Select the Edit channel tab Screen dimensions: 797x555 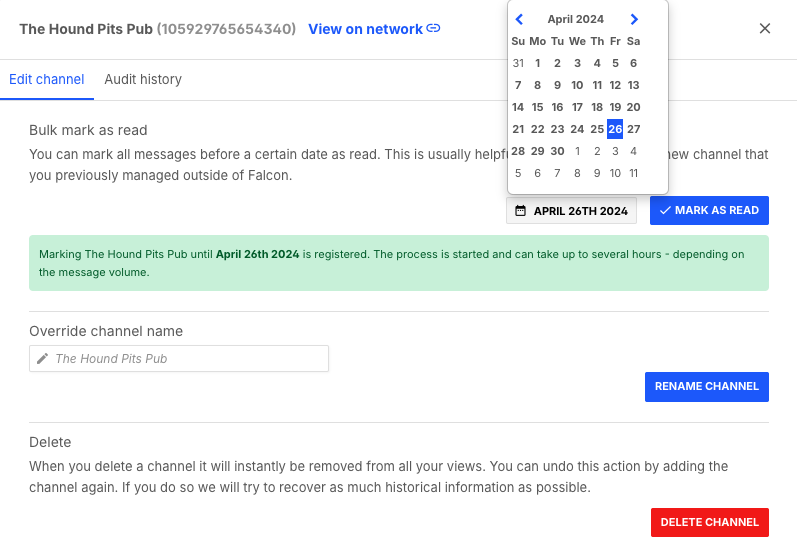pos(47,79)
